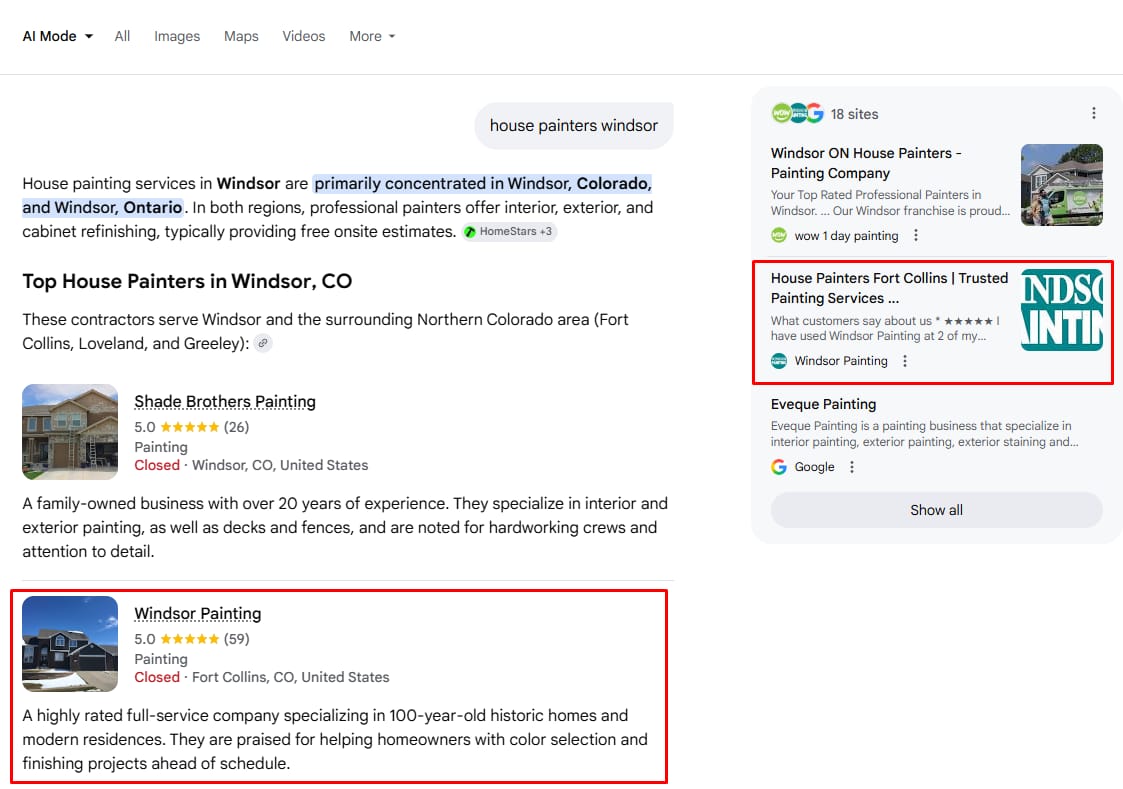This screenshot has height=789, width=1123.
Task: Open the WOW 1 Day Painting result image
Action: 1061,185
